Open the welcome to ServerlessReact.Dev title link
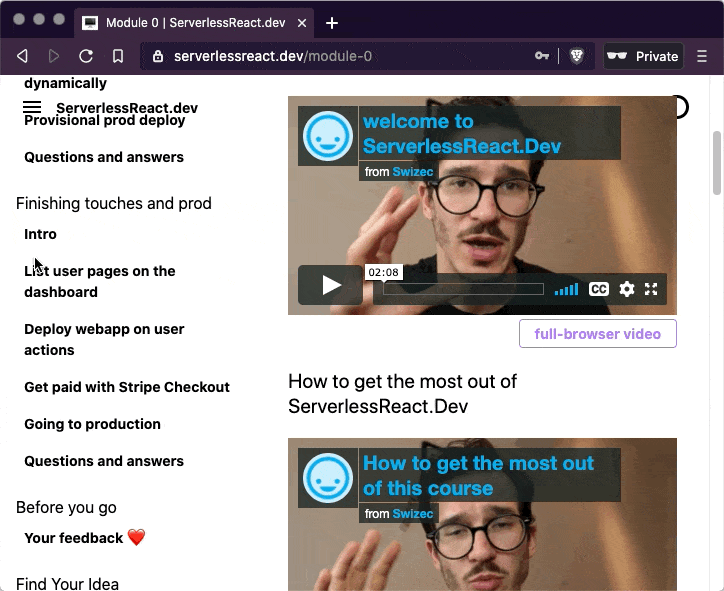This screenshot has height=591, width=724. (x=462, y=134)
